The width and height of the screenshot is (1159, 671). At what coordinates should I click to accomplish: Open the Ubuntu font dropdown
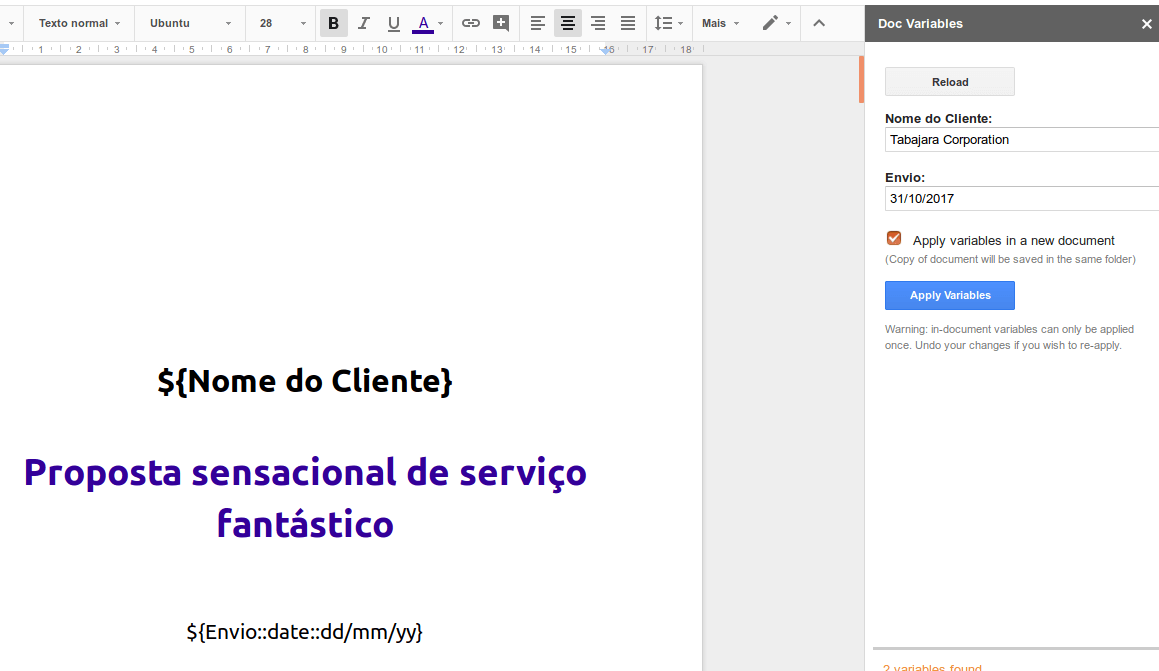(190, 22)
